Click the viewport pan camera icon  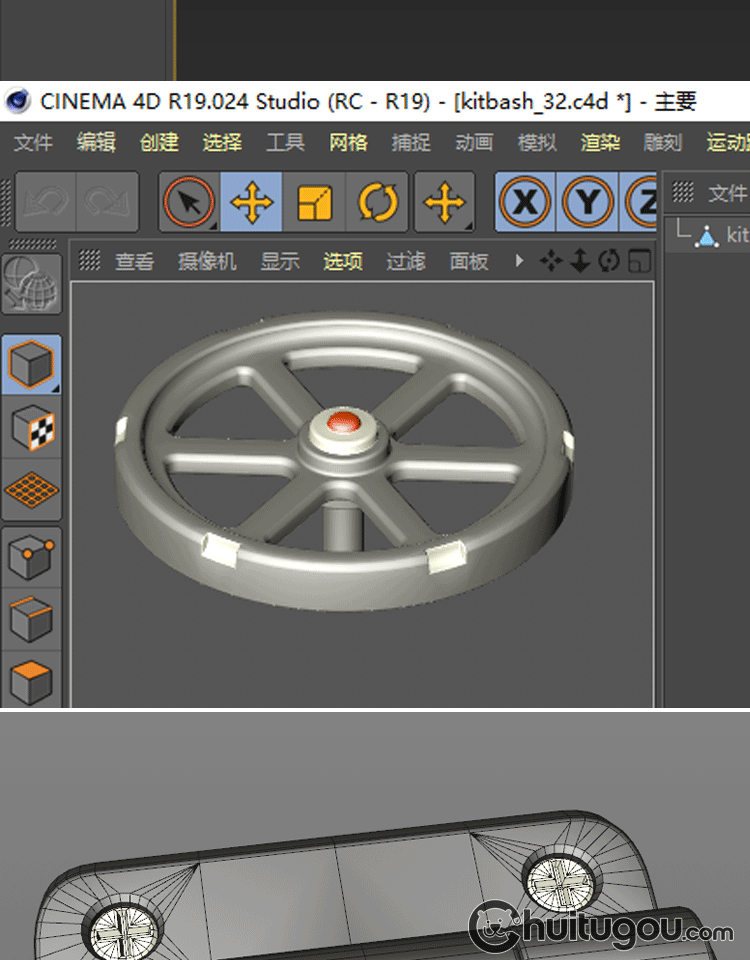551,261
